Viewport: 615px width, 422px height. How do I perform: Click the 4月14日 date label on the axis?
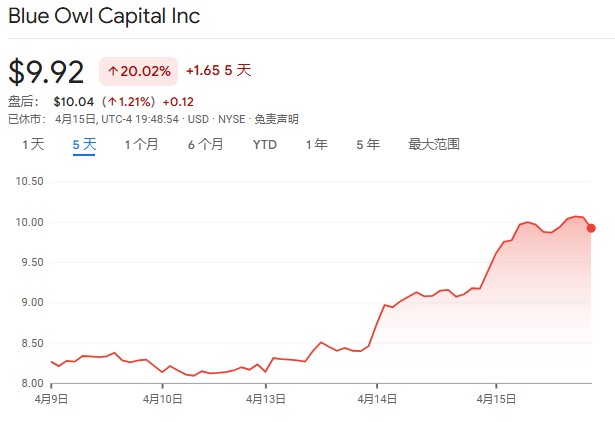point(378,397)
